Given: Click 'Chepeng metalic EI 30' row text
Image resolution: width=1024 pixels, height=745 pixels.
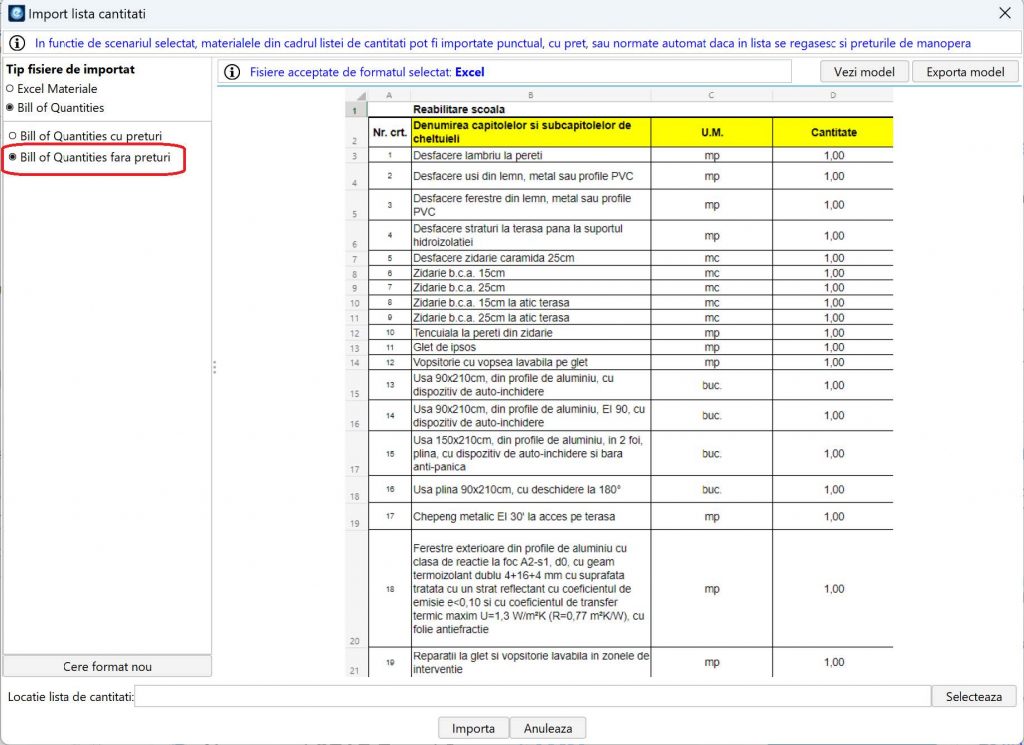Looking at the screenshot, I should (x=514, y=516).
